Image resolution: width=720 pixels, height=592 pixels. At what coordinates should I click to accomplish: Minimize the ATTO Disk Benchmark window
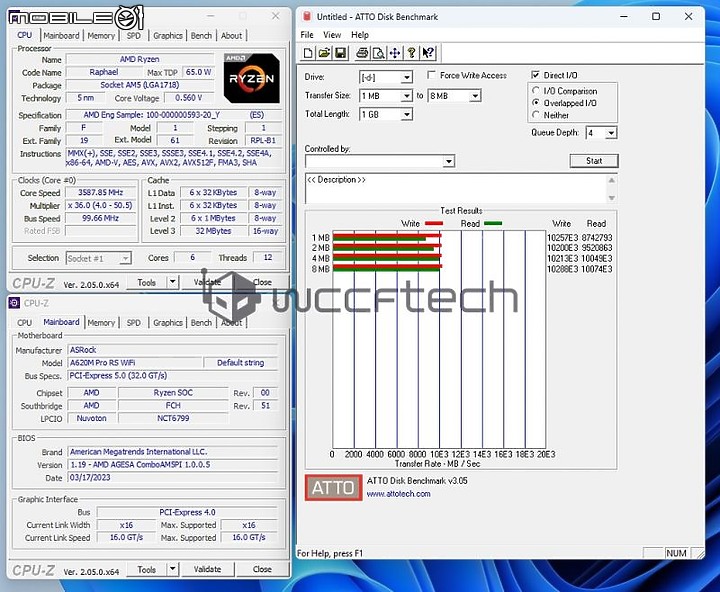click(624, 17)
